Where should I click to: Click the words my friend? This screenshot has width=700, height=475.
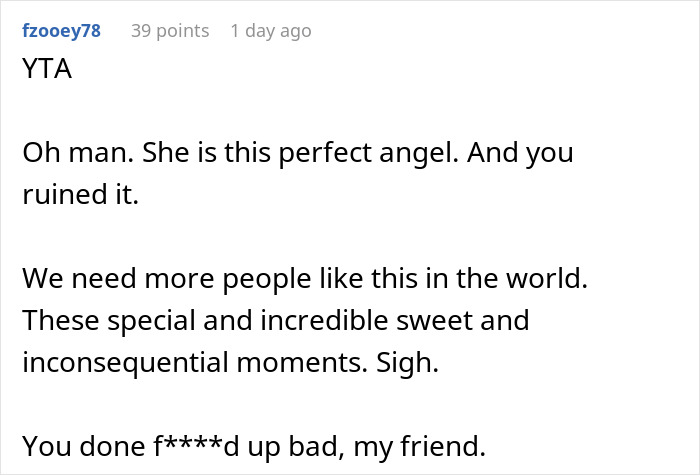pos(420,446)
